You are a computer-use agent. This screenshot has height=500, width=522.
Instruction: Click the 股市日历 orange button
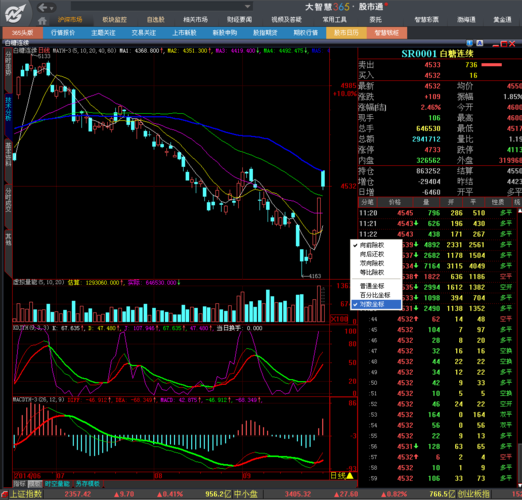click(x=346, y=33)
